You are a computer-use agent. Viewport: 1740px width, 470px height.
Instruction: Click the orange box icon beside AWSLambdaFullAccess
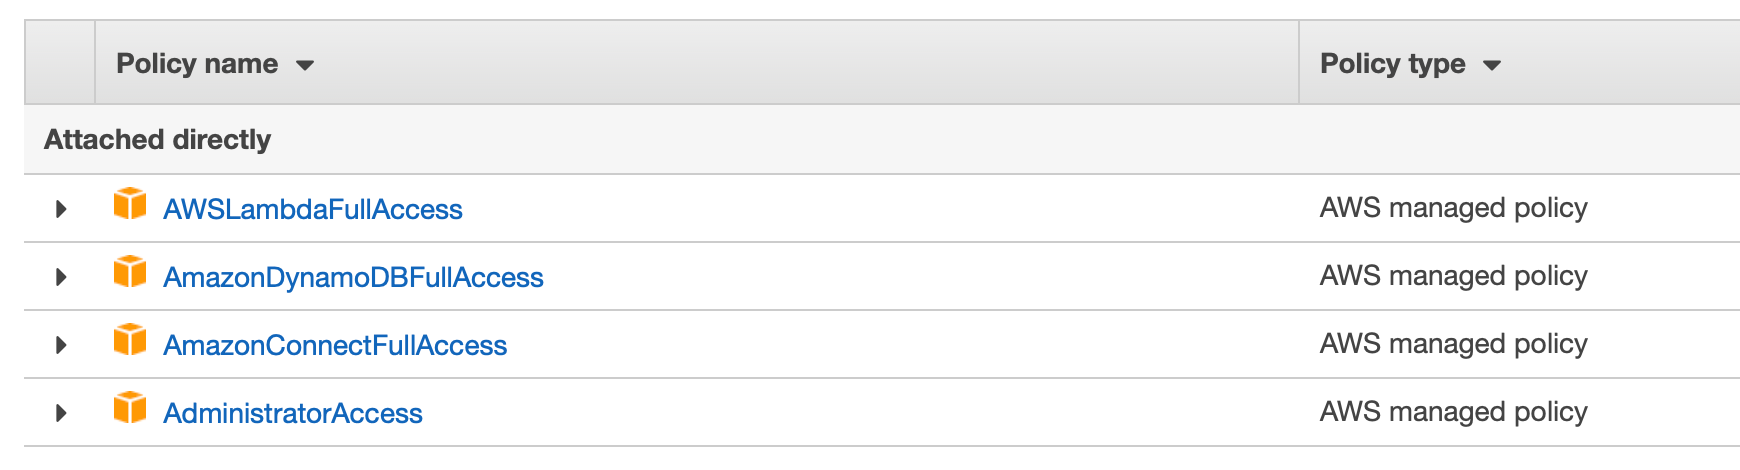130,203
